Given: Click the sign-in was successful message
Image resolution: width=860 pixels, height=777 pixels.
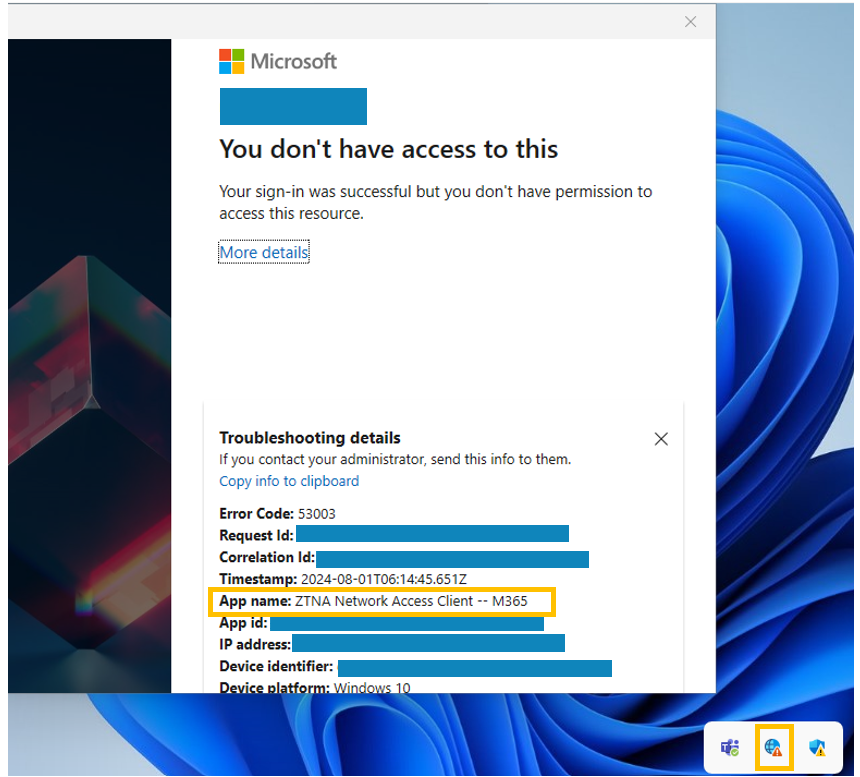Looking at the screenshot, I should tap(435, 202).
